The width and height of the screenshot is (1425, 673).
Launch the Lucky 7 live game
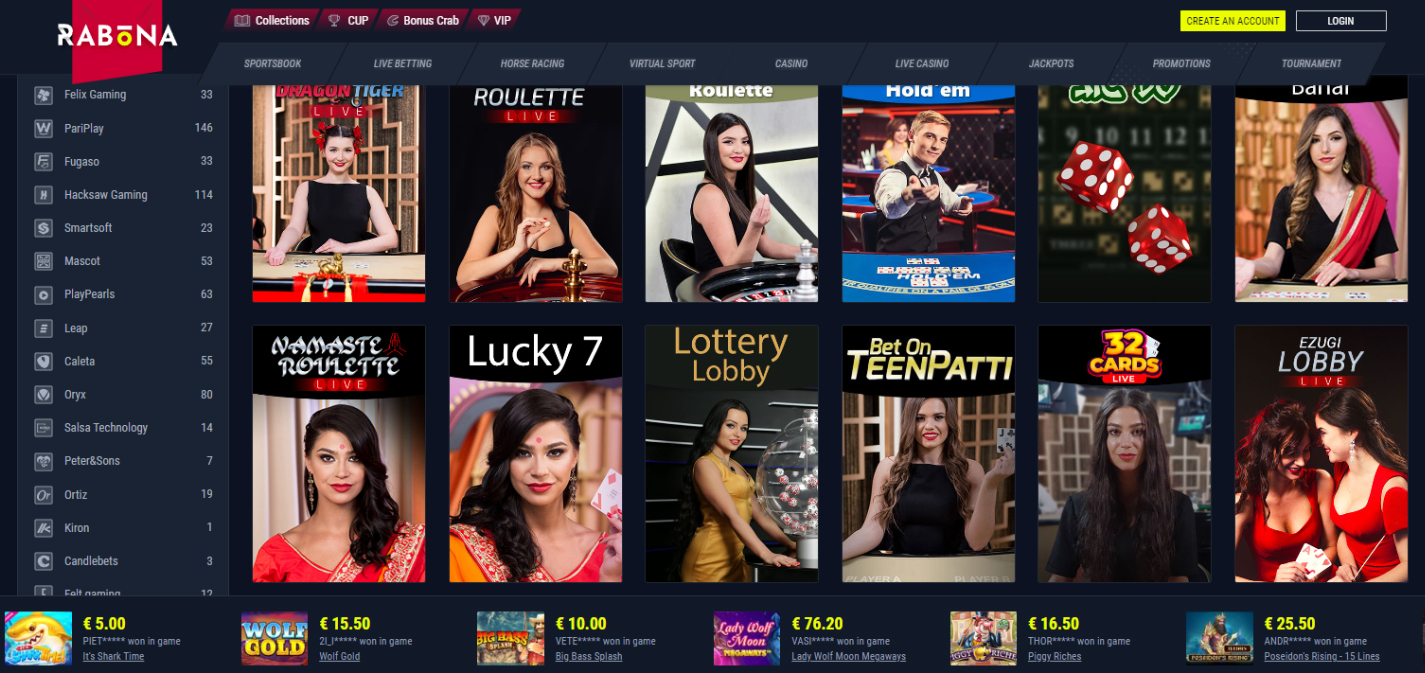click(x=536, y=453)
